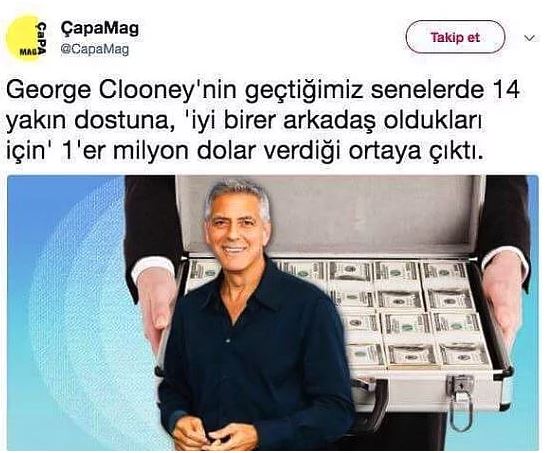Click the ÇapaMag display name
The height and width of the screenshot is (453, 546).
(100, 28)
